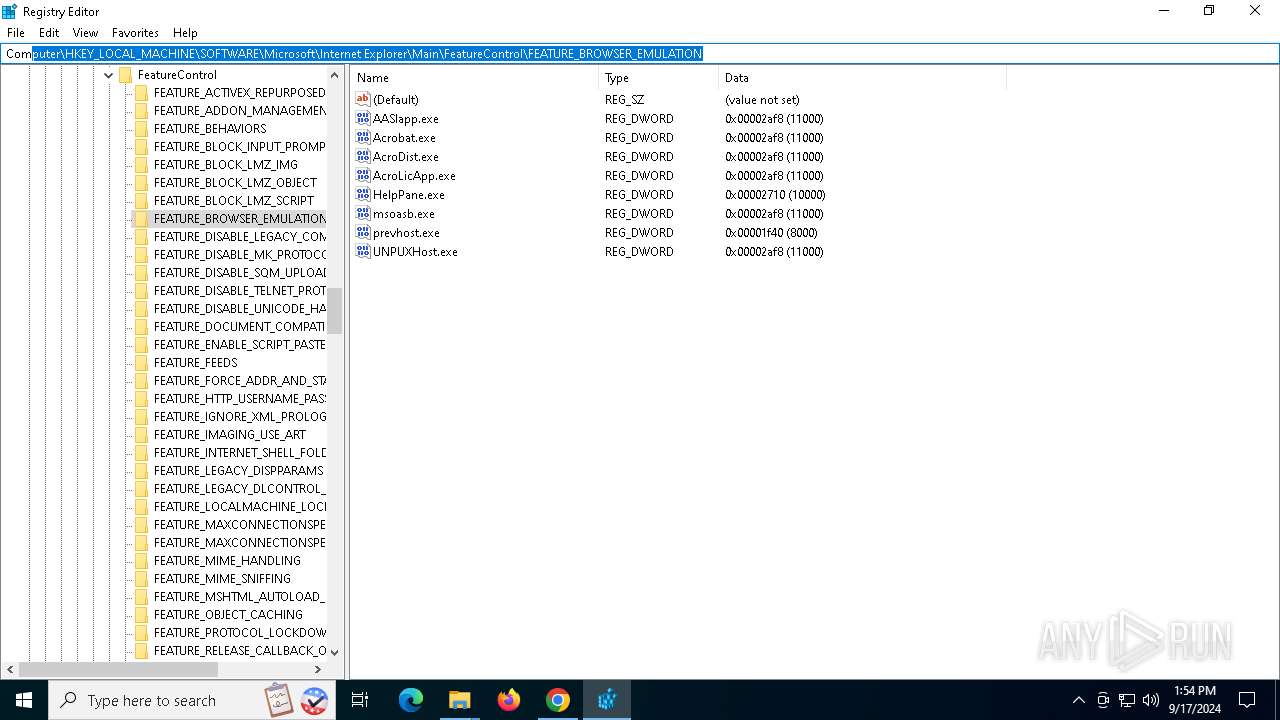Click the FEATURE_FEEDS folder icon
The image size is (1280, 720).
(x=141, y=363)
